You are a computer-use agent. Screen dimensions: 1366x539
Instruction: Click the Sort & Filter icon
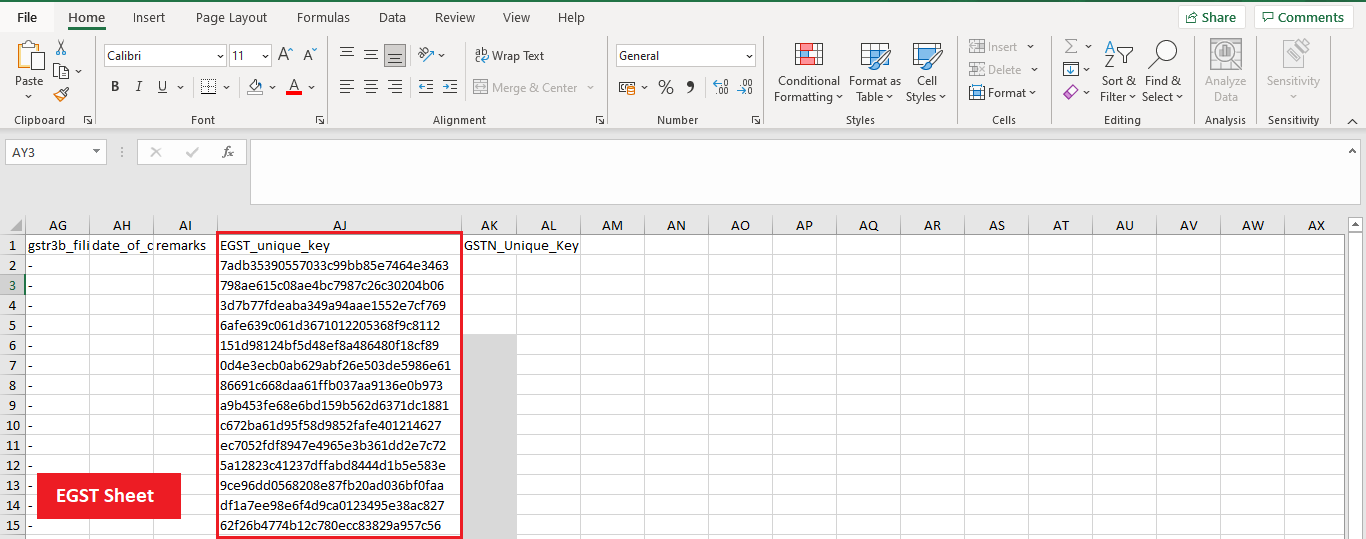tap(1118, 71)
